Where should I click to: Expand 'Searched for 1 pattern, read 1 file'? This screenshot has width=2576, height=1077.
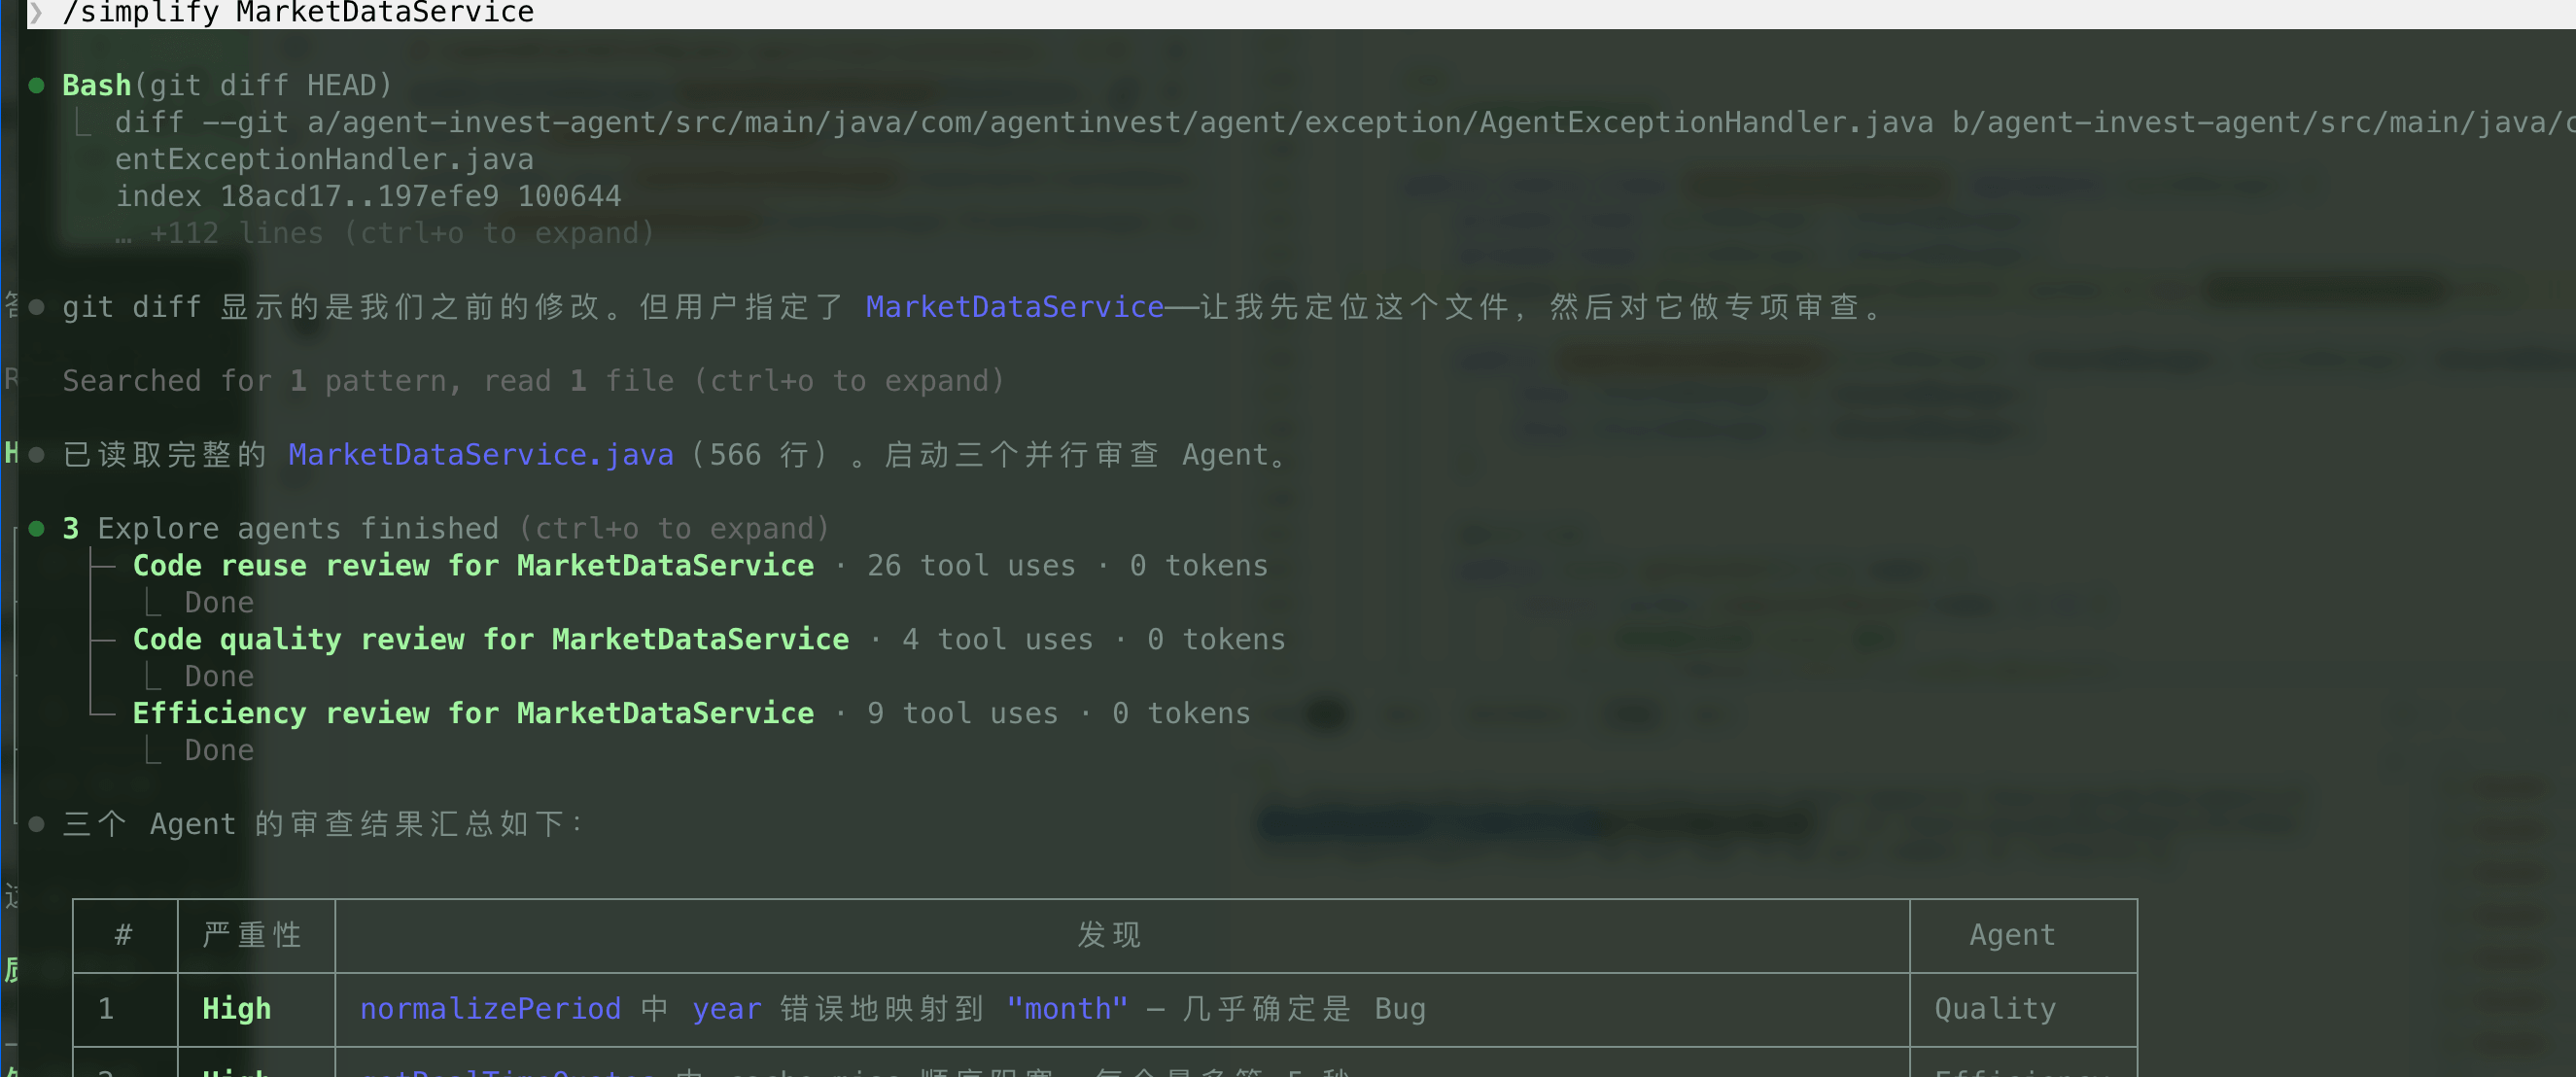pyautogui.click(x=533, y=381)
